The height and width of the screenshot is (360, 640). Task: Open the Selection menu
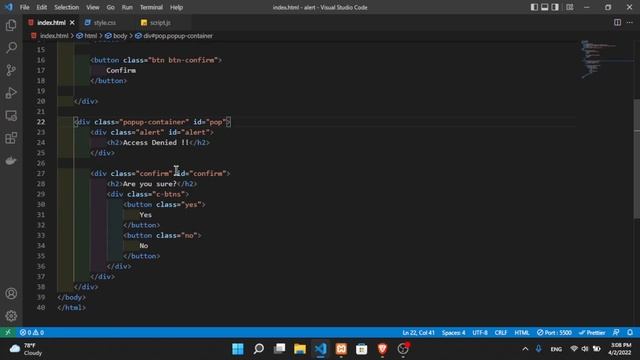click(67, 7)
